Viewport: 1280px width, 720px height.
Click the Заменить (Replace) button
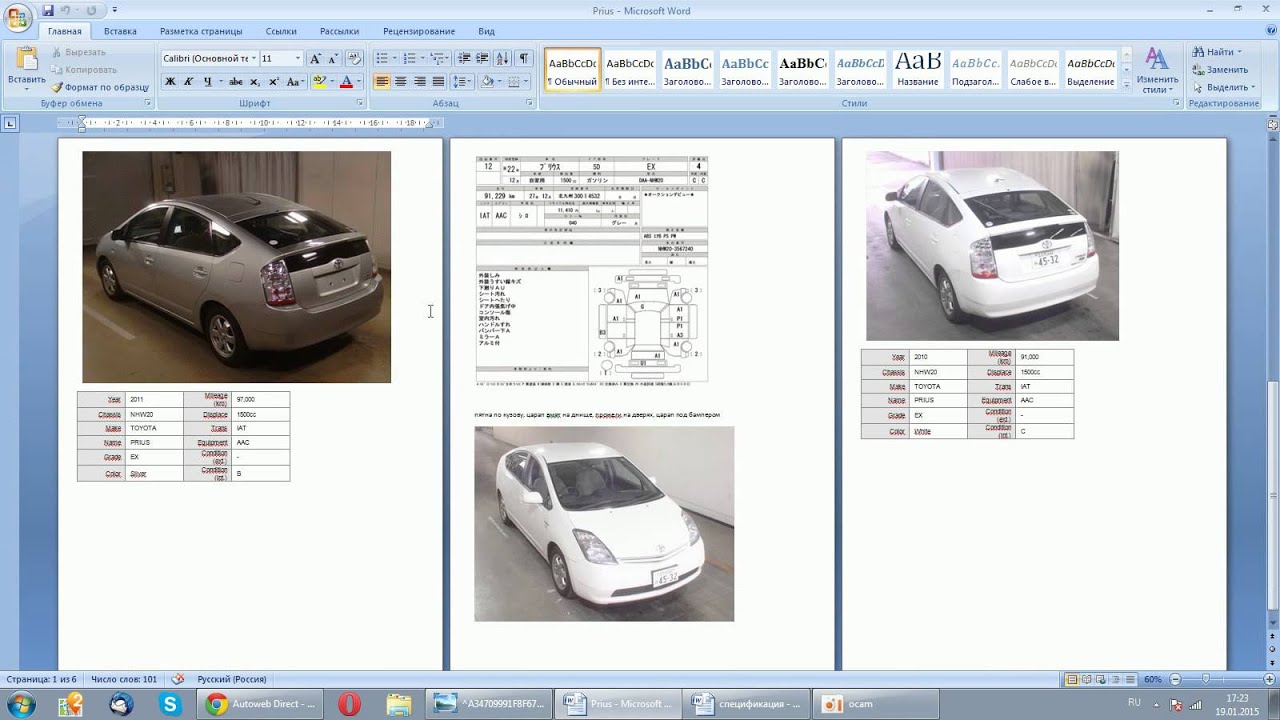point(1219,70)
